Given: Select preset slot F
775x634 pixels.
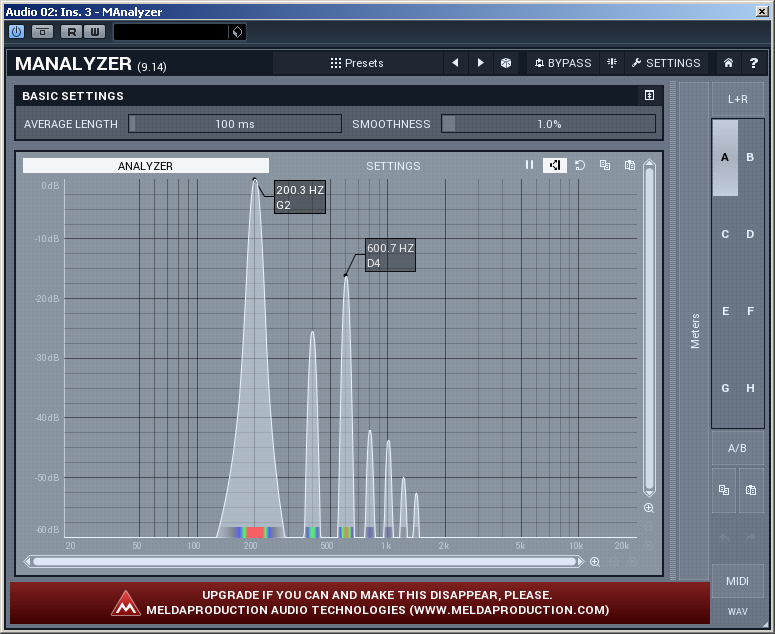Looking at the screenshot, I should point(750,311).
